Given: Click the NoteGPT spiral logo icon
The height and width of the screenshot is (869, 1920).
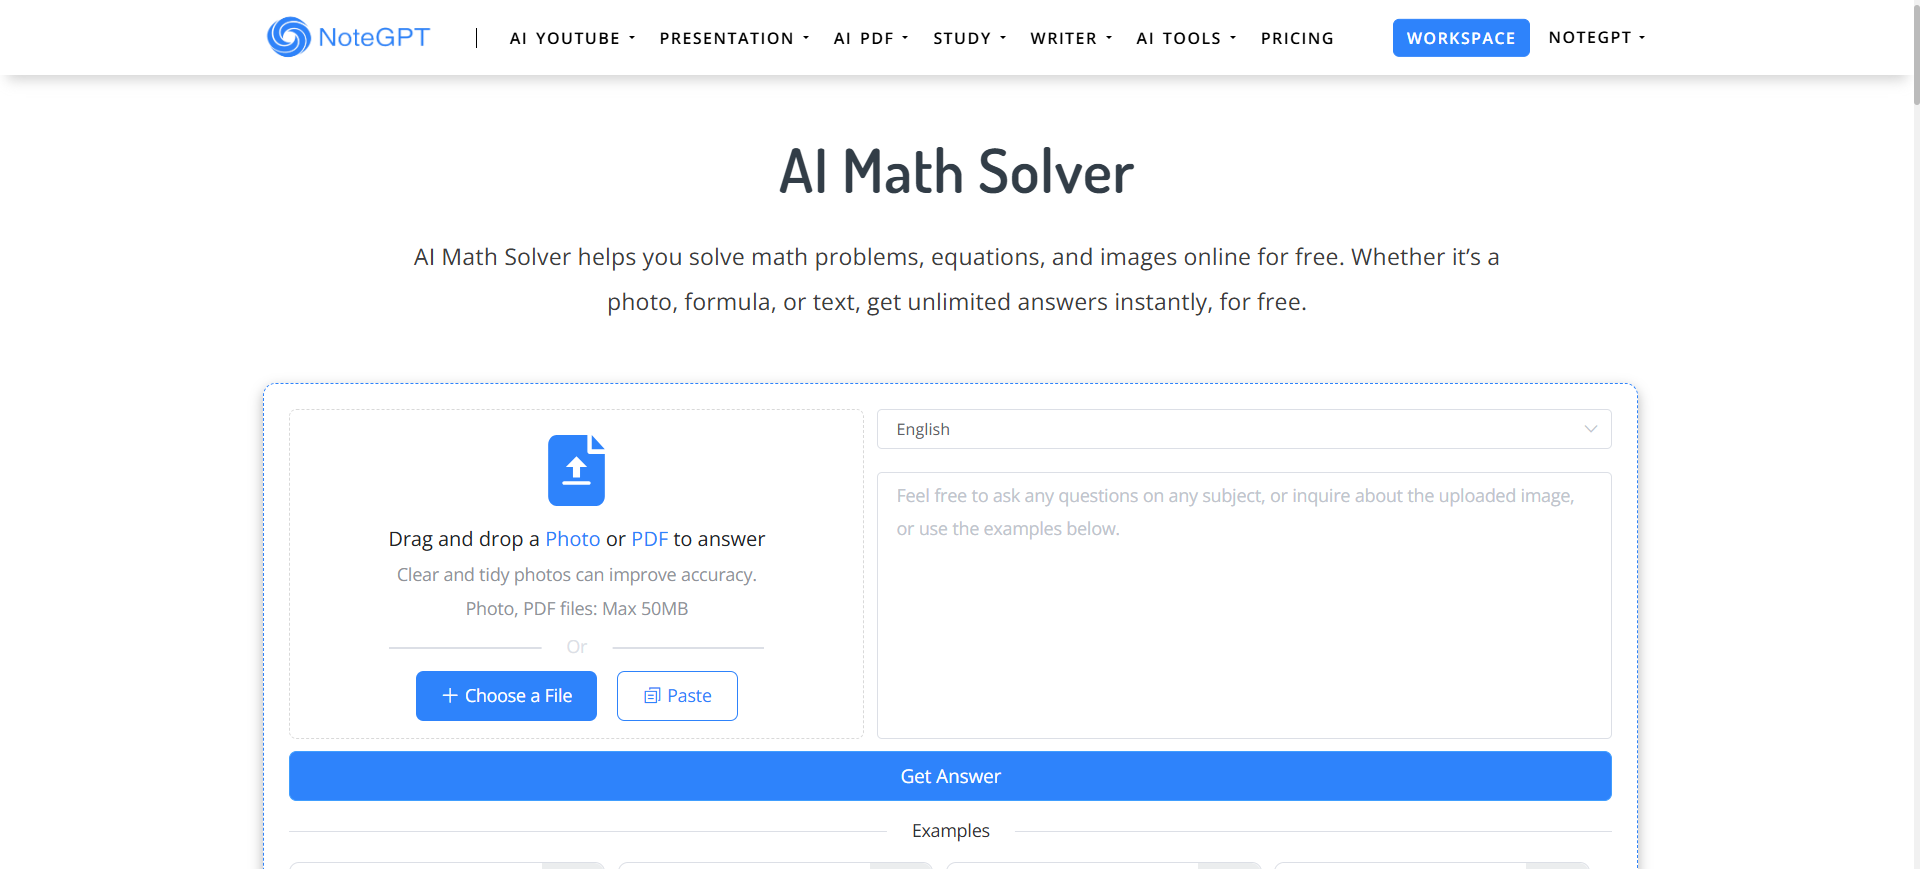Looking at the screenshot, I should coord(287,37).
